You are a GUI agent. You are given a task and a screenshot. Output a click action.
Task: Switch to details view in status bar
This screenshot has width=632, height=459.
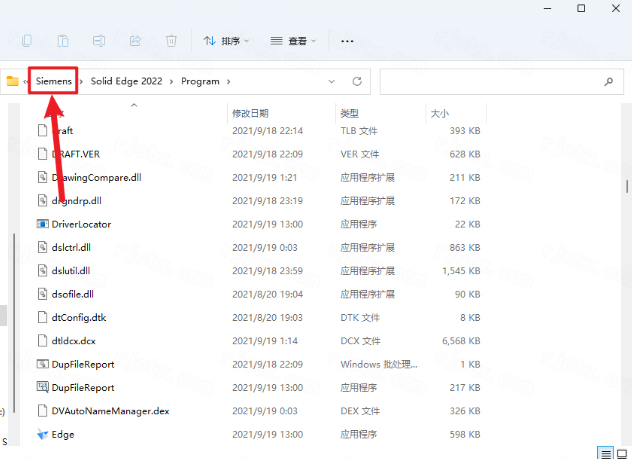(605, 451)
